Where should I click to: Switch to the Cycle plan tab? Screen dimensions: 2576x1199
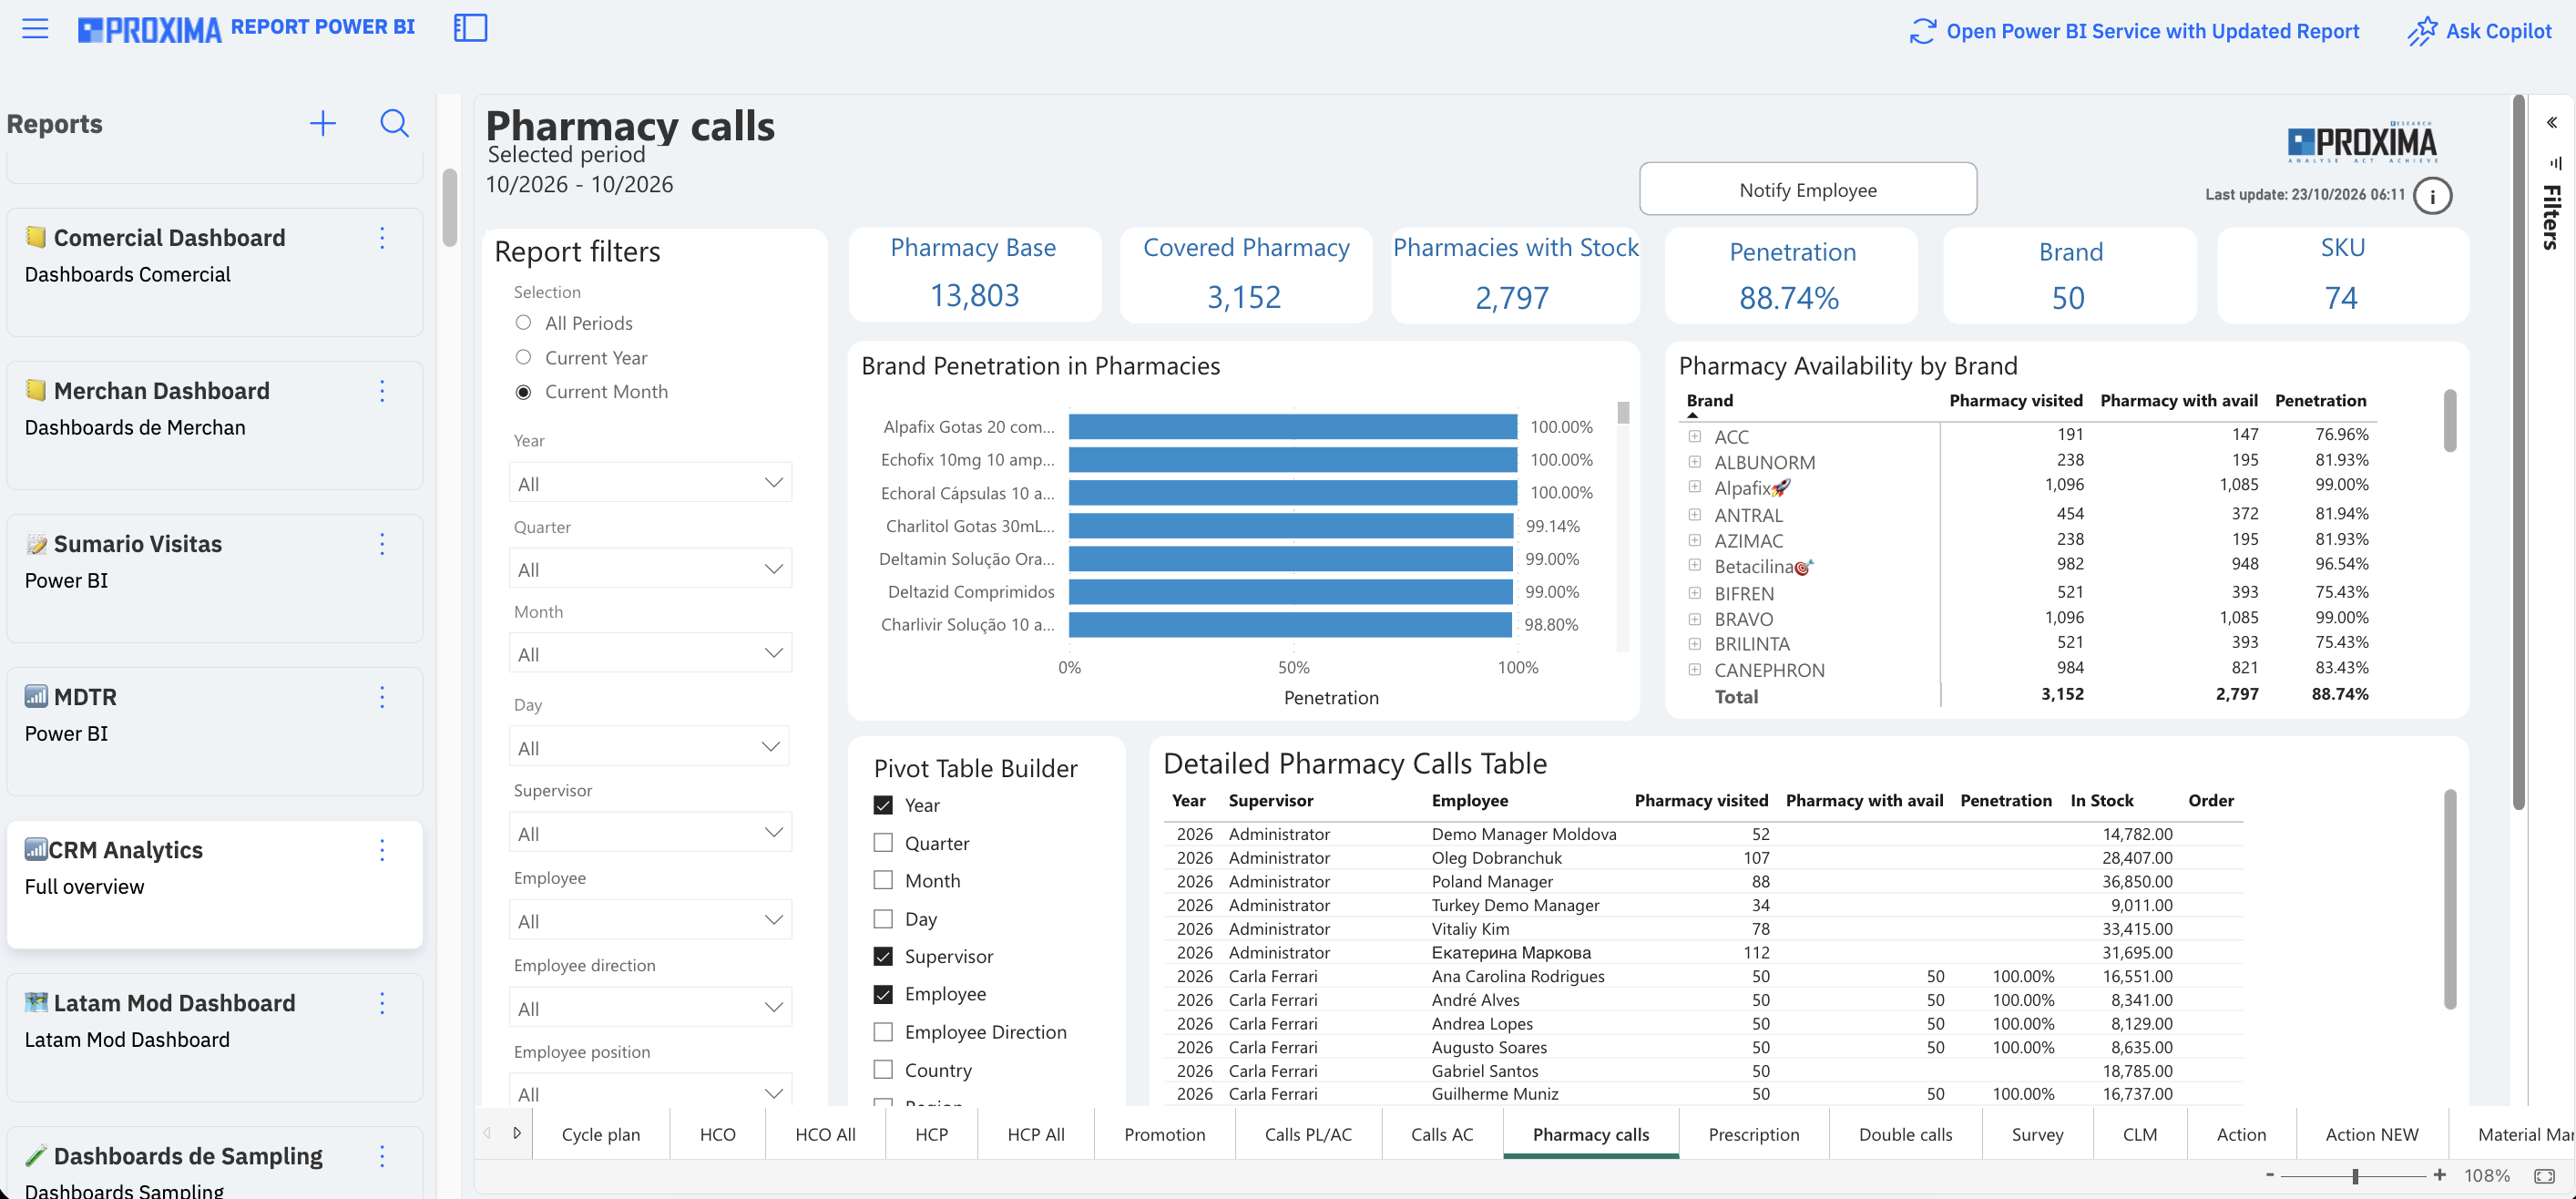(600, 1134)
